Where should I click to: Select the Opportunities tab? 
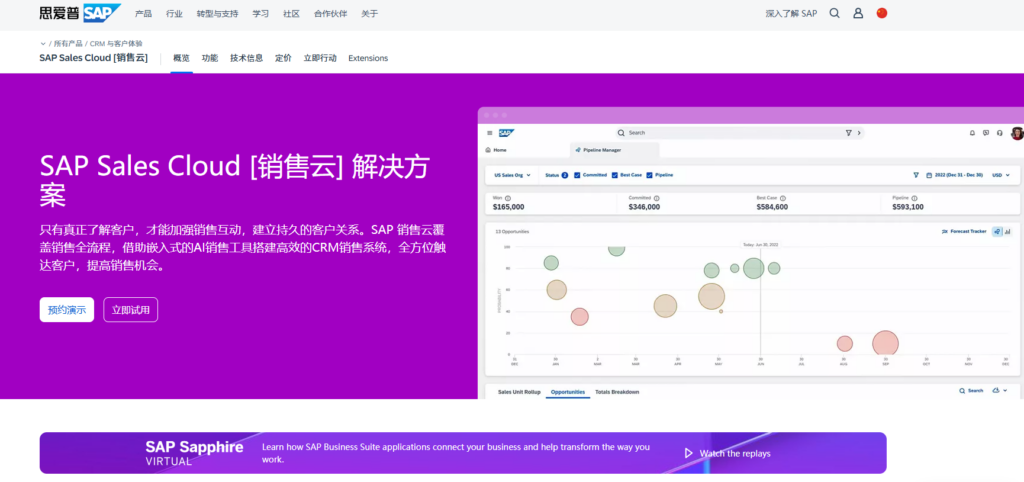click(568, 392)
